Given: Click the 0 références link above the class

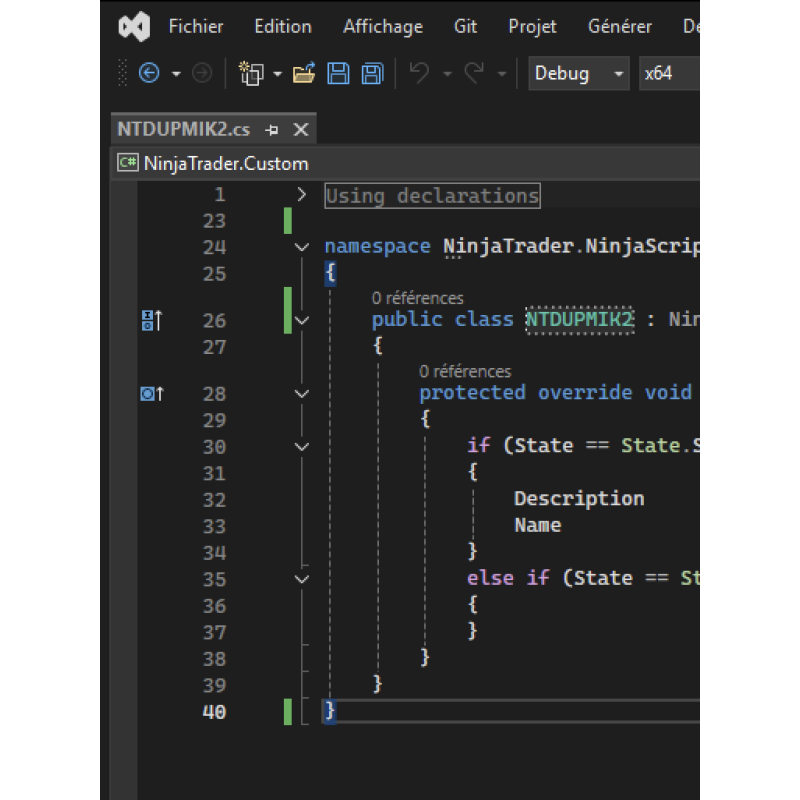Looking at the screenshot, I should (417, 298).
